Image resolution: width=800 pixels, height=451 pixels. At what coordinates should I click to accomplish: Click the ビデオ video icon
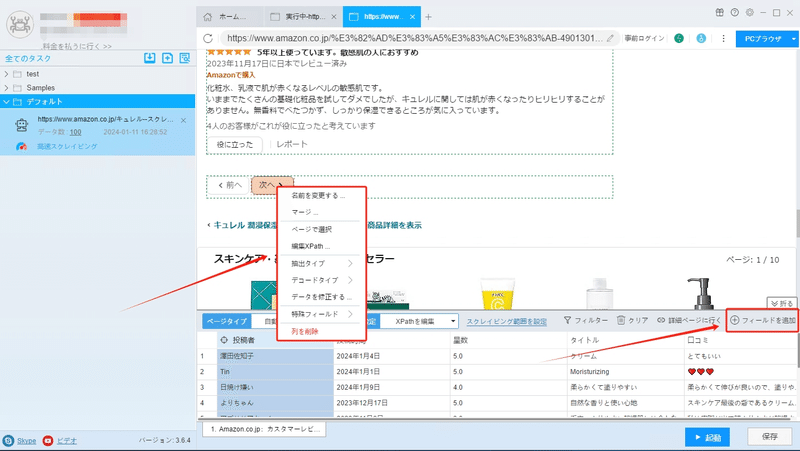click(x=48, y=440)
